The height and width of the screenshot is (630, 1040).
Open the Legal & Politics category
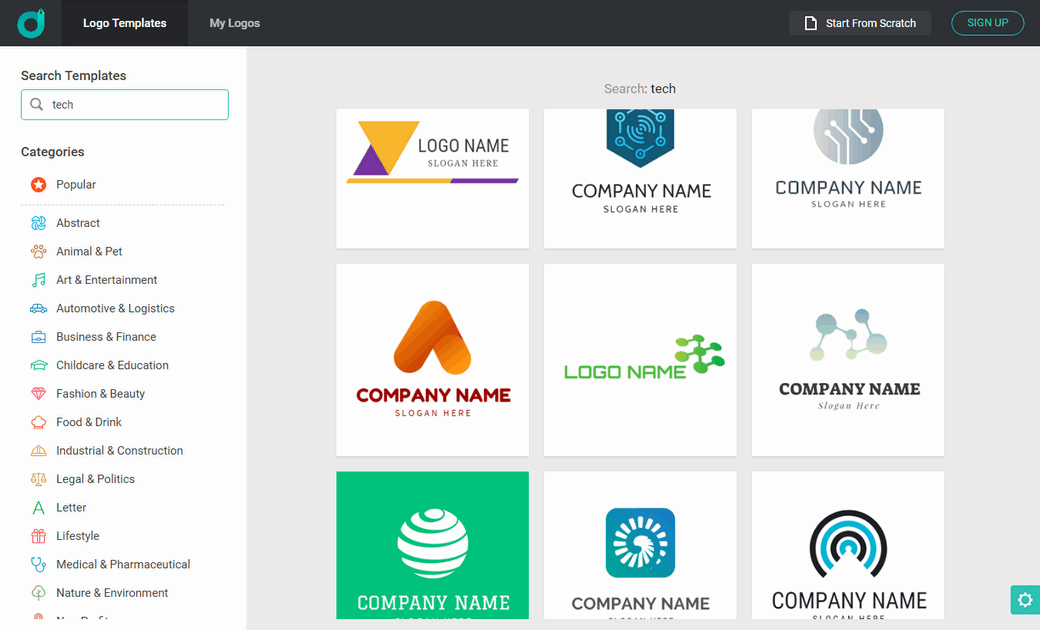[x=95, y=479]
